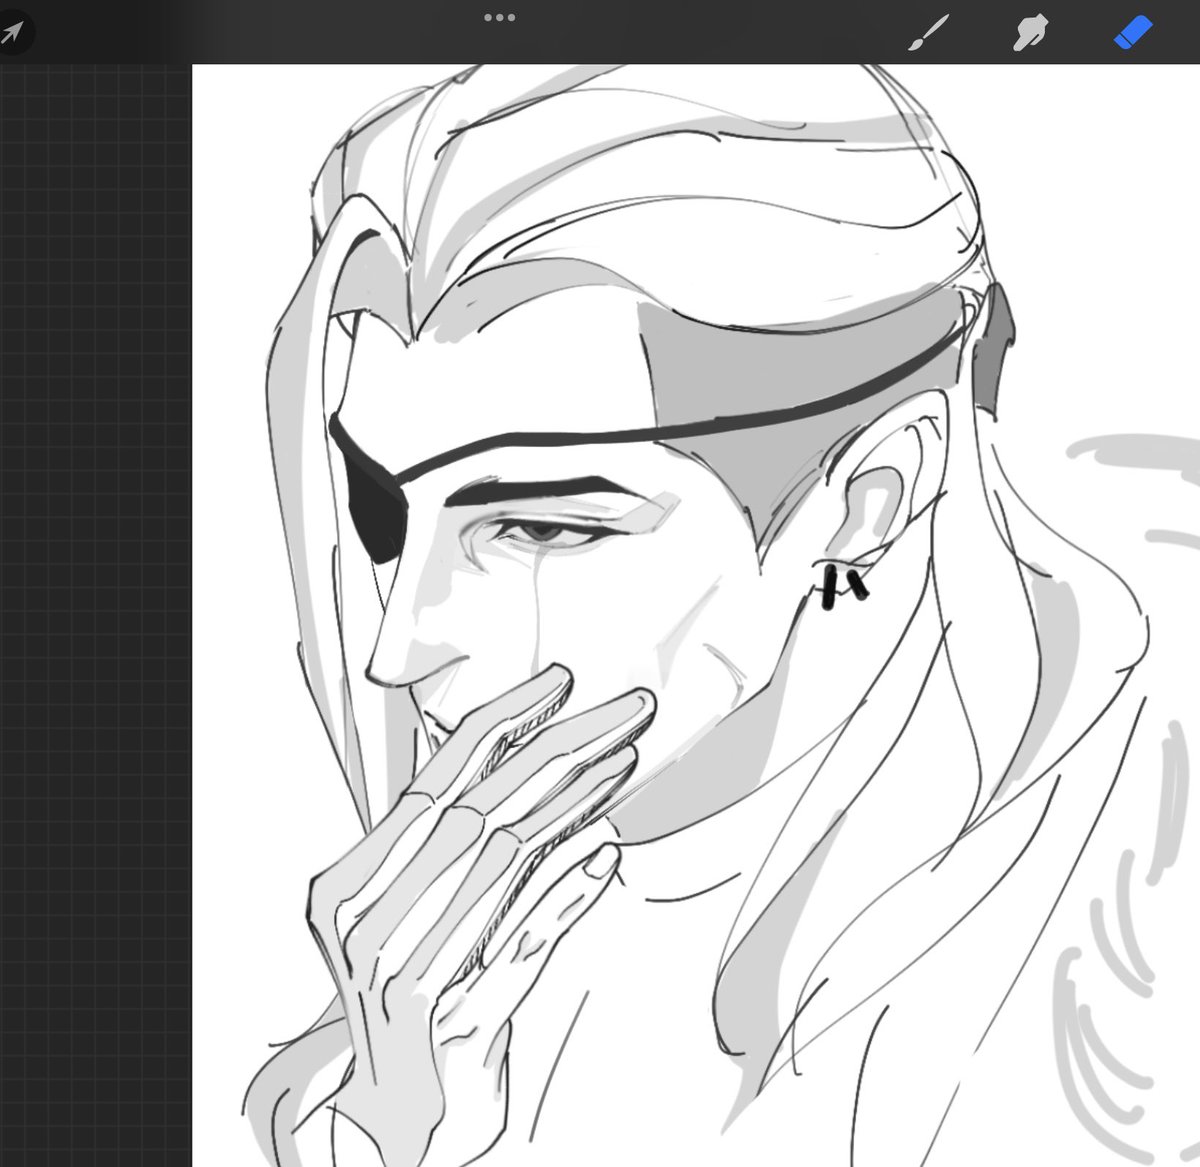Tap the active blue Eraser tool
Screen dimensions: 1200x1167
point(1133,33)
